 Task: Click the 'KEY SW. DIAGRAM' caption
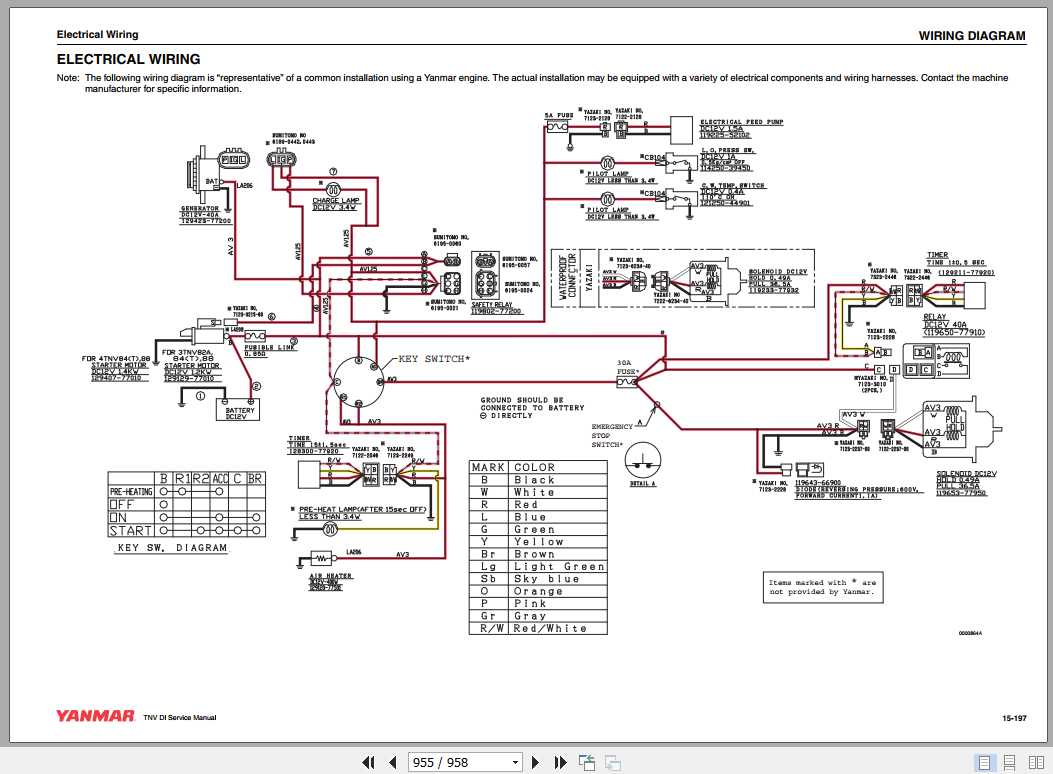pyautogui.click(x=172, y=548)
